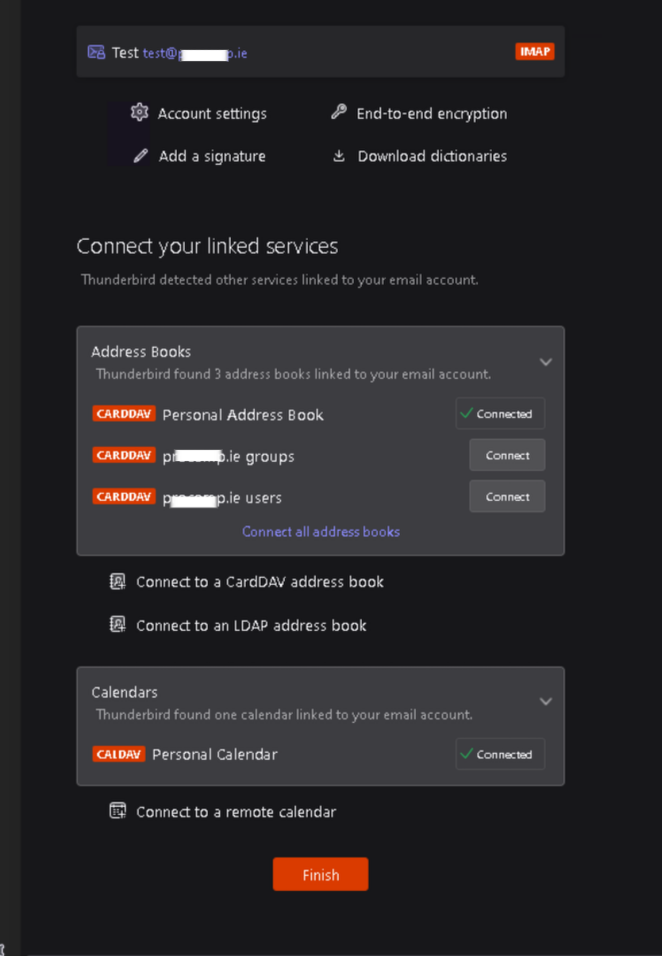
Task: Connect the .ie groups address book
Action: [x=507, y=455]
